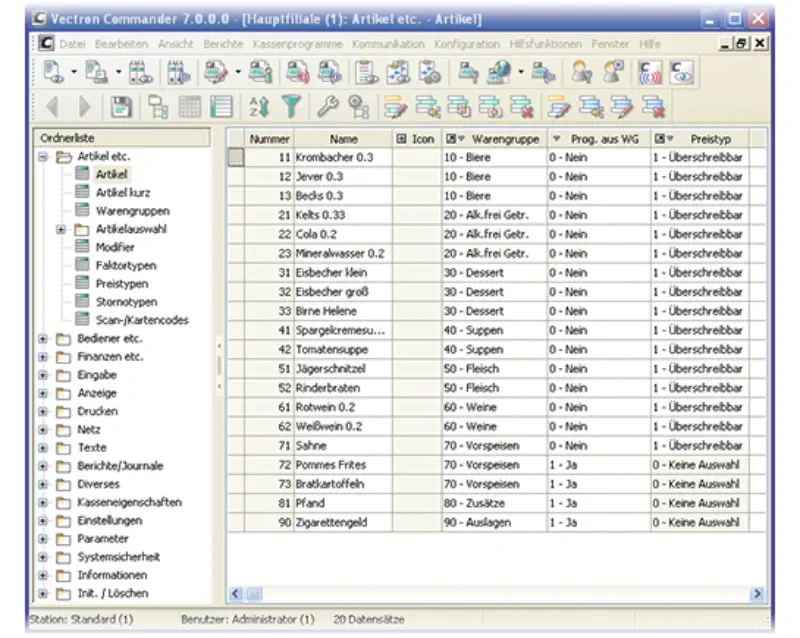Click the cash register with wrench icon
Screen dimensions: 800x638
[x=468, y=72]
